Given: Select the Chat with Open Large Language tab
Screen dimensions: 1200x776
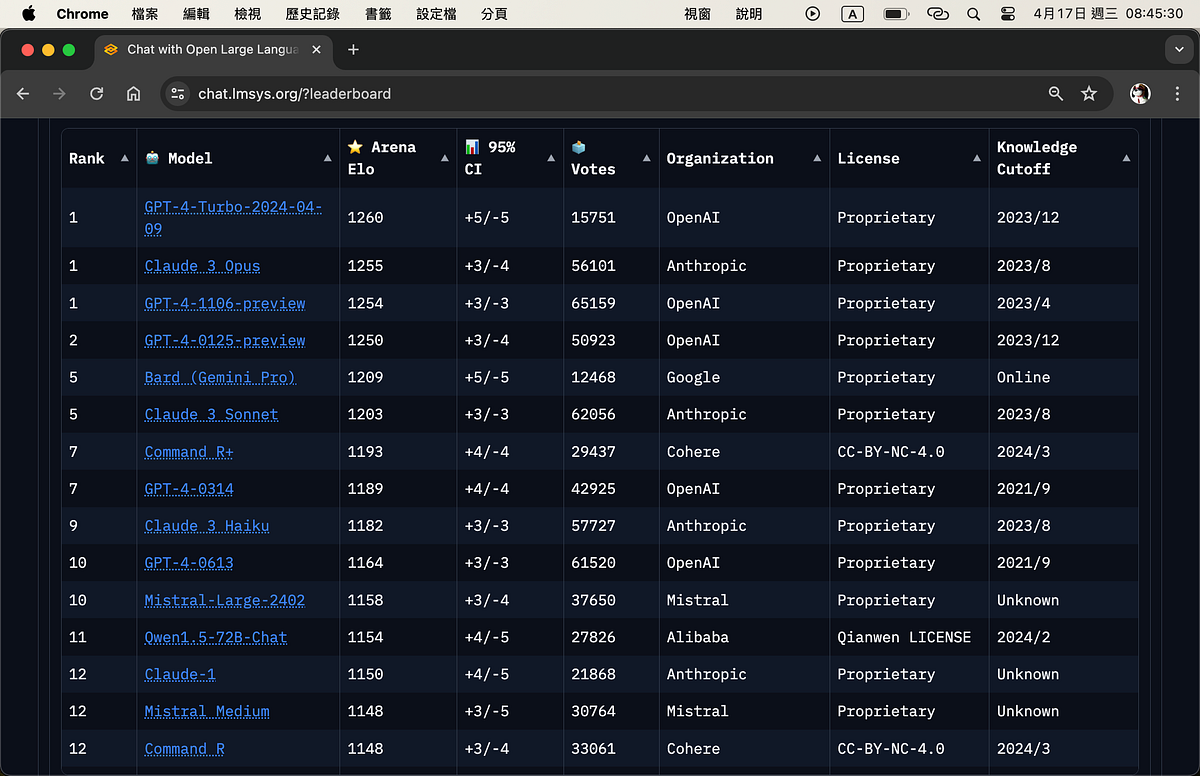Looking at the screenshot, I should click(x=210, y=49).
